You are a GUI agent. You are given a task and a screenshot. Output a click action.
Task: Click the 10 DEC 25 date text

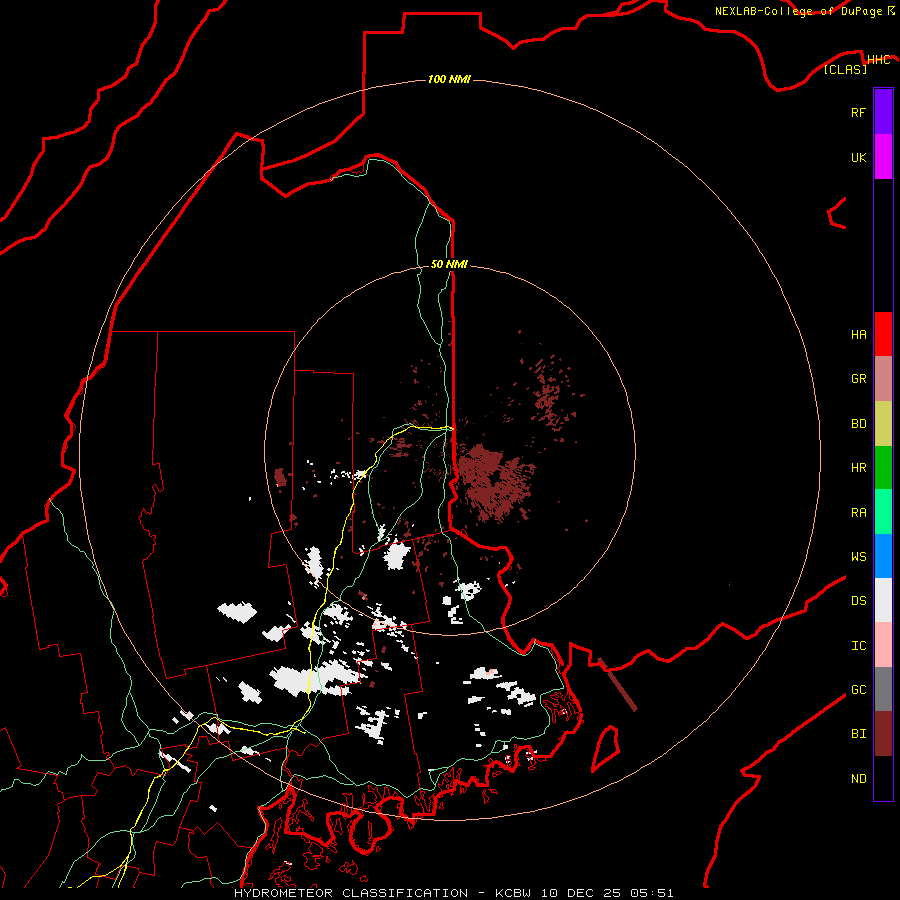pyautogui.click(x=580, y=893)
